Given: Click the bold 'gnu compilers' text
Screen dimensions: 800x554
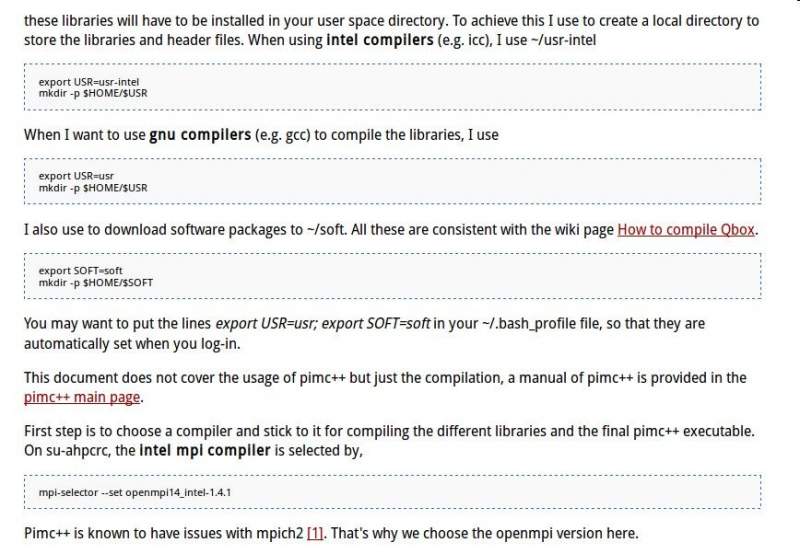Looking at the screenshot, I should [200, 134].
